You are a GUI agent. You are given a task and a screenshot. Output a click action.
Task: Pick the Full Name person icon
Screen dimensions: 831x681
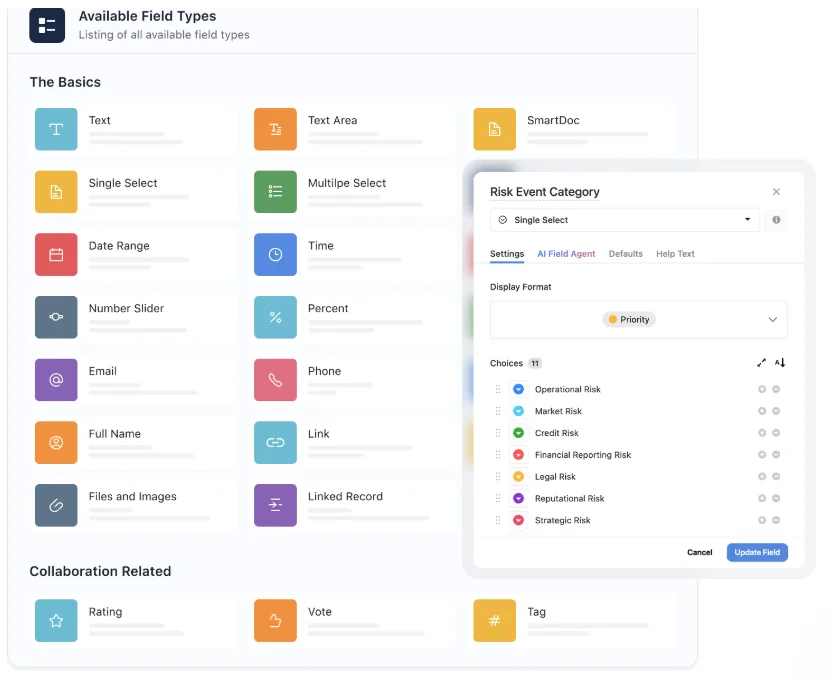tap(56, 443)
